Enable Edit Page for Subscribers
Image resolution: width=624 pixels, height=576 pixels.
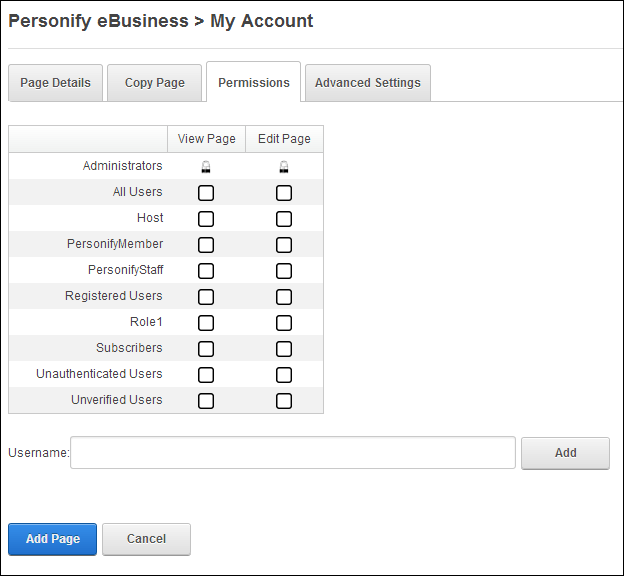pyautogui.click(x=284, y=349)
